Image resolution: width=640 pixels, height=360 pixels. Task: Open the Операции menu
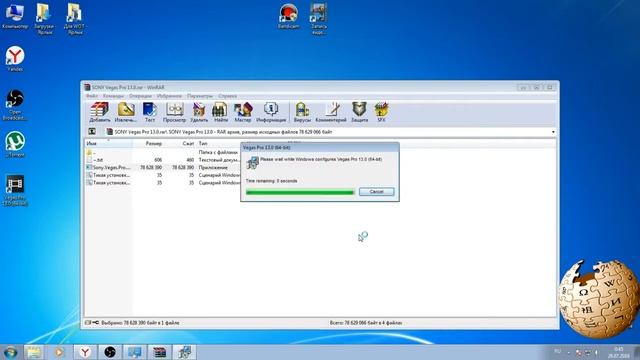[x=140, y=96]
